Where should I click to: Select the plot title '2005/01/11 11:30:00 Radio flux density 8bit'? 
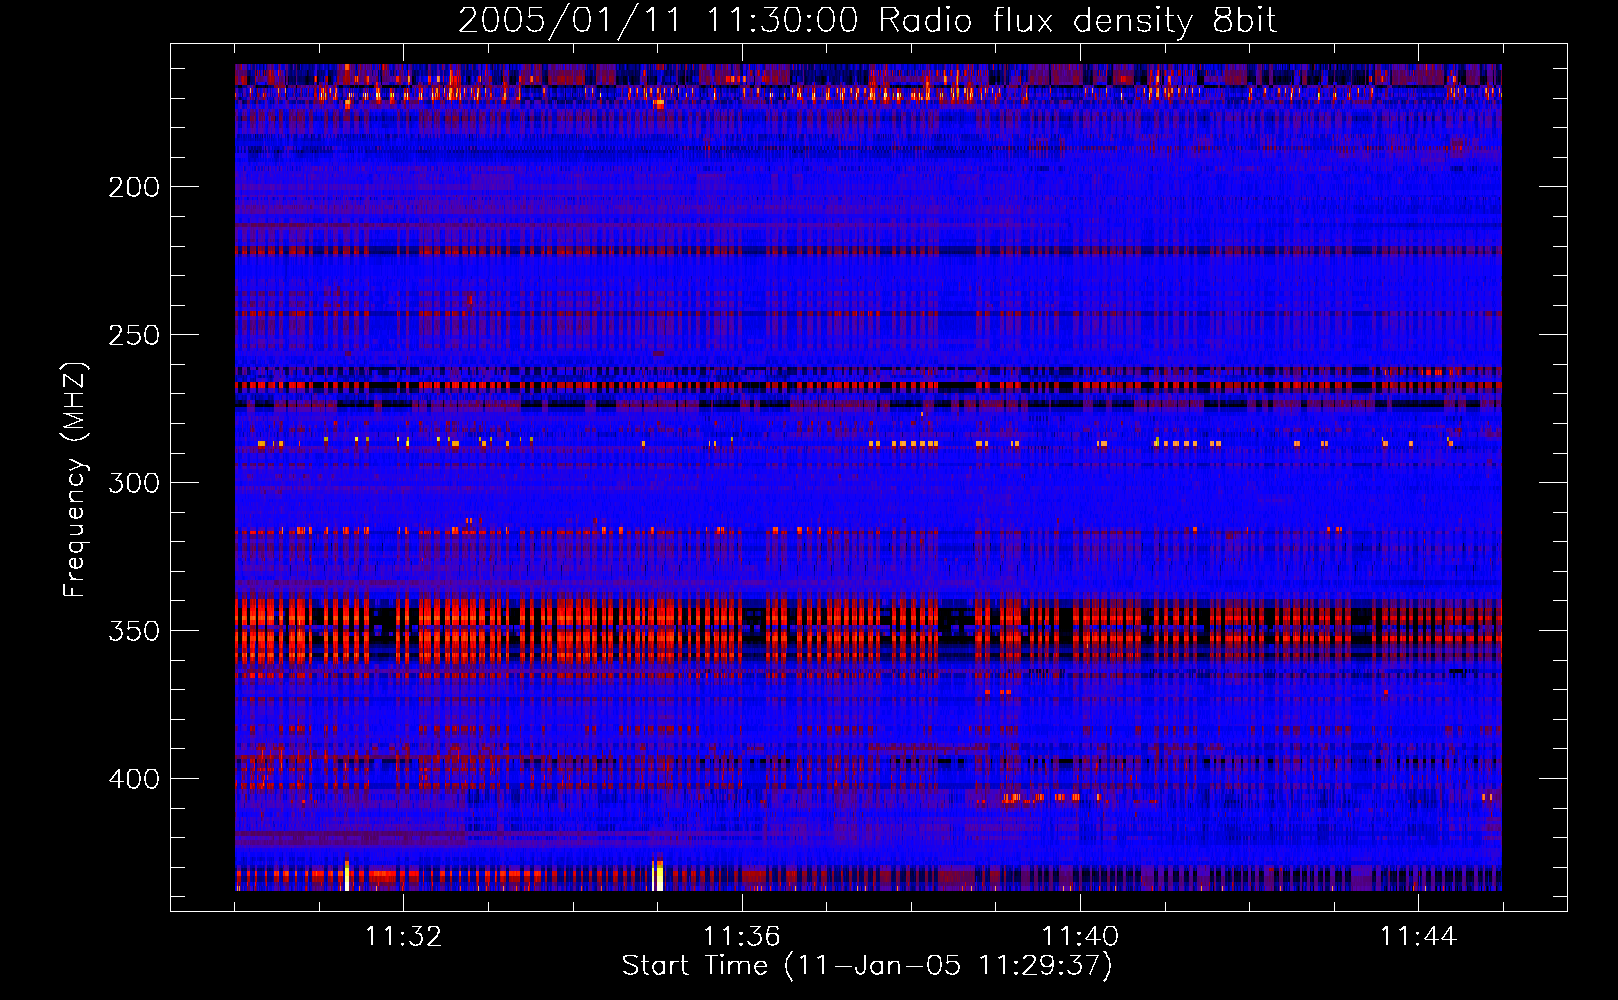tap(867, 21)
